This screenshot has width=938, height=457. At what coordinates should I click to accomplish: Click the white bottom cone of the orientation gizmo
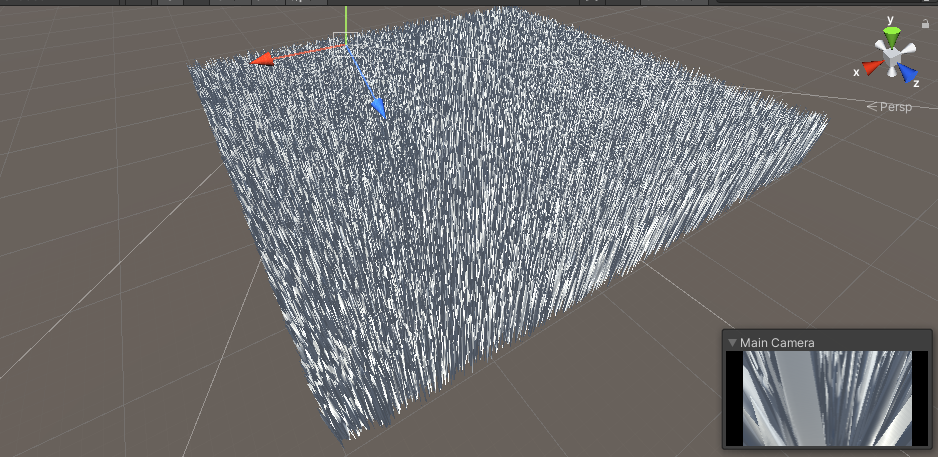892,72
